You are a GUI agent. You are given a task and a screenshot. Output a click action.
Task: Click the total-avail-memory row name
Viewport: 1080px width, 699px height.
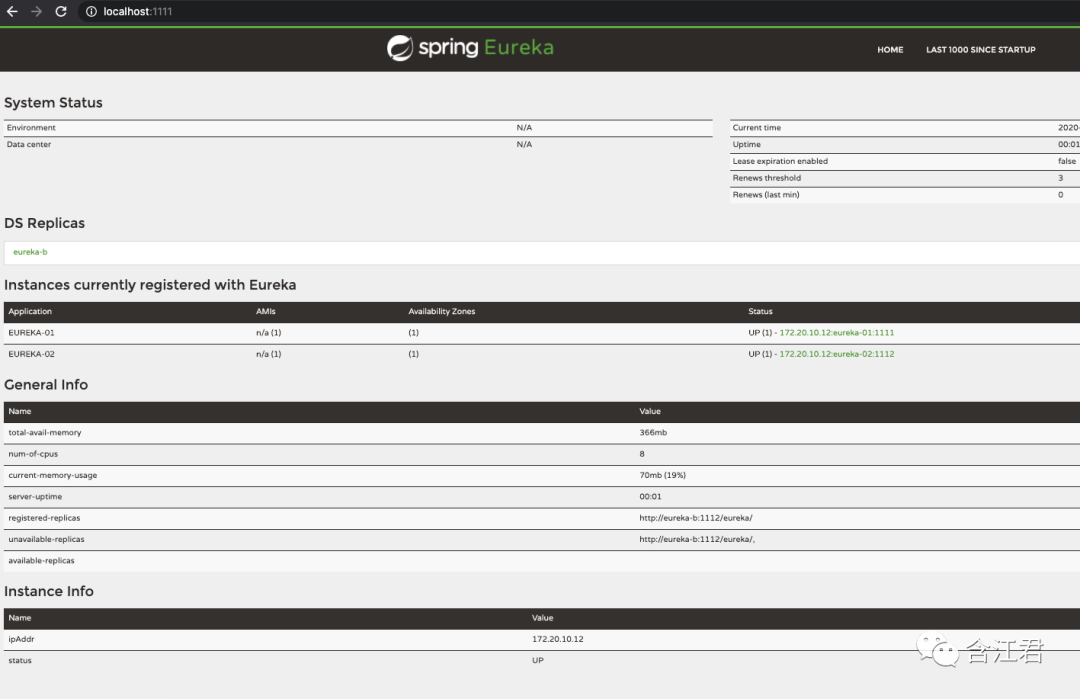coord(45,432)
